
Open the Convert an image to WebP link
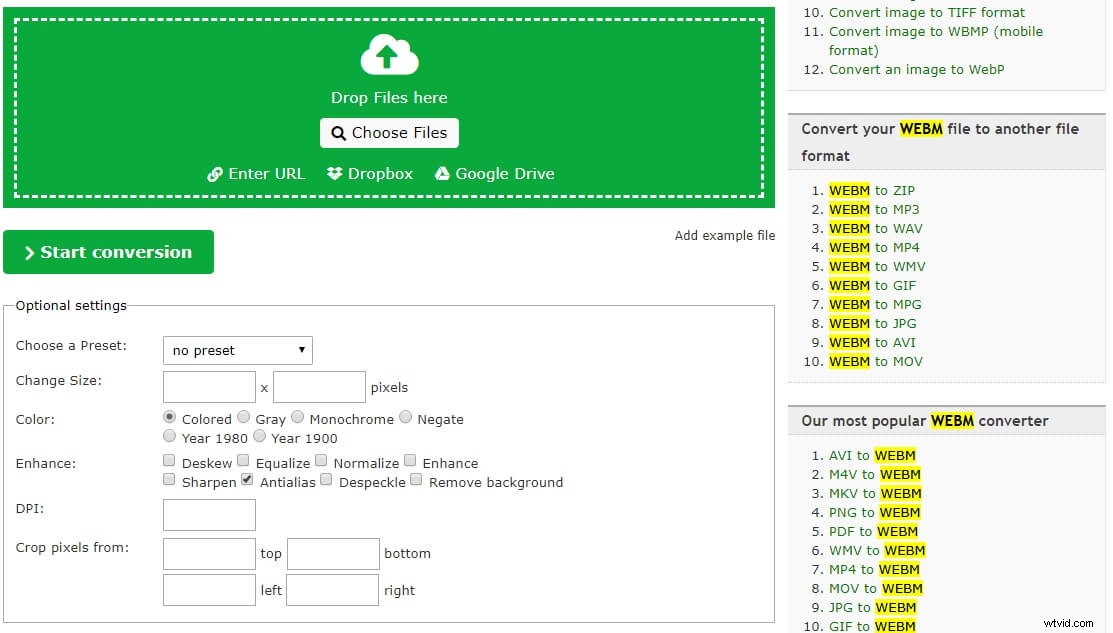[917, 69]
